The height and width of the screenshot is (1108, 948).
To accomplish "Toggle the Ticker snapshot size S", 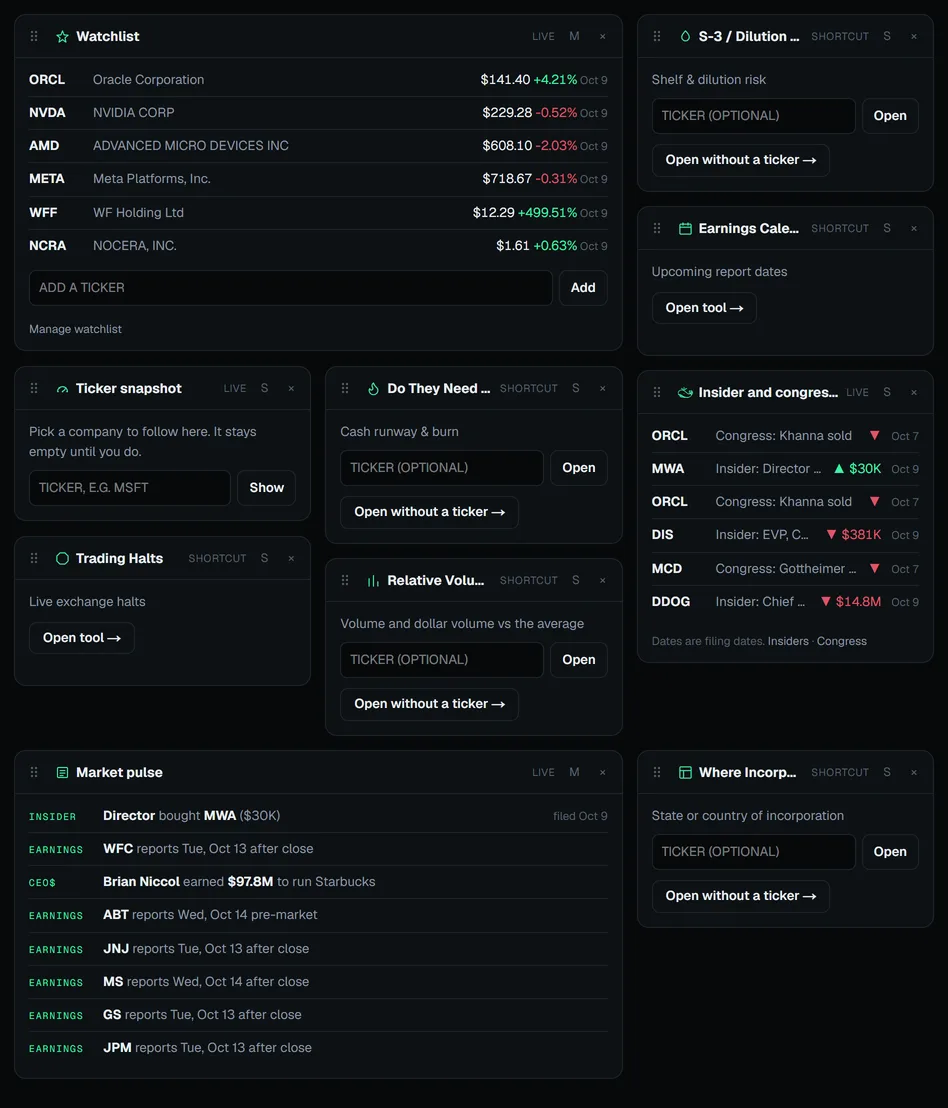I will [x=264, y=388].
